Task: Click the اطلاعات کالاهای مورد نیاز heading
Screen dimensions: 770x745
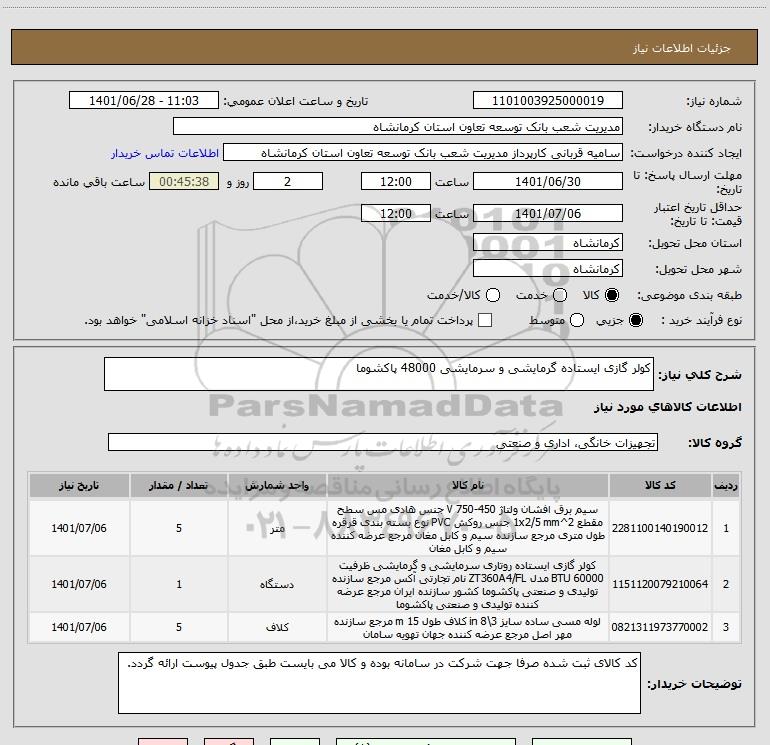Action: tap(668, 407)
